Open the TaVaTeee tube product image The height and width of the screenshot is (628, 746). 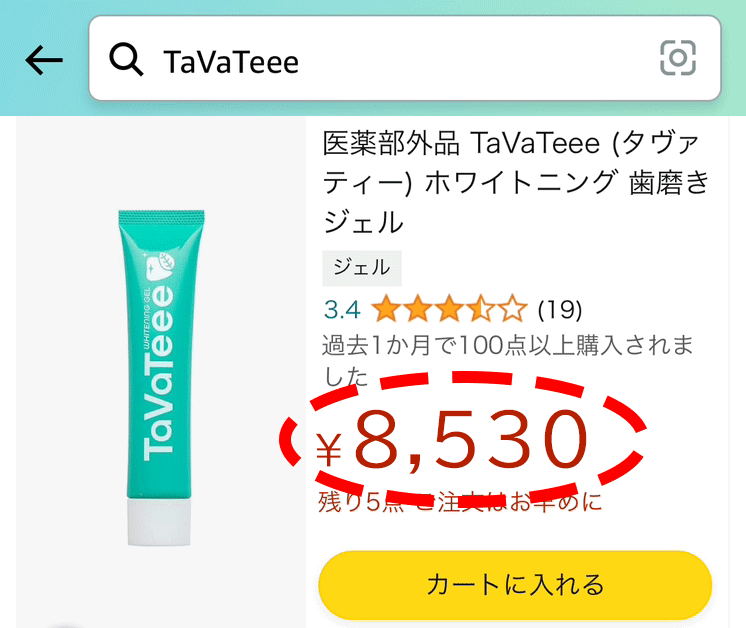[161, 376]
